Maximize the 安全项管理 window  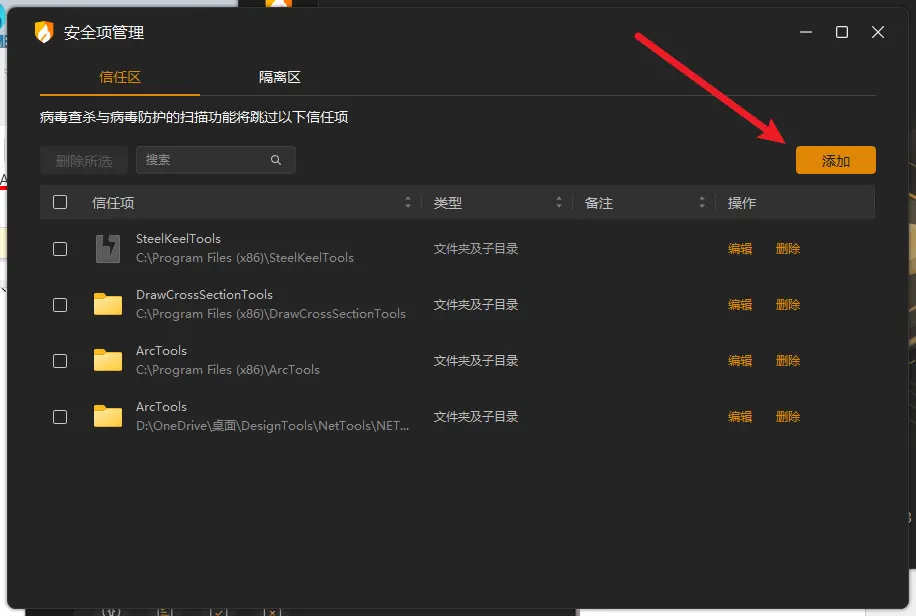[x=842, y=32]
